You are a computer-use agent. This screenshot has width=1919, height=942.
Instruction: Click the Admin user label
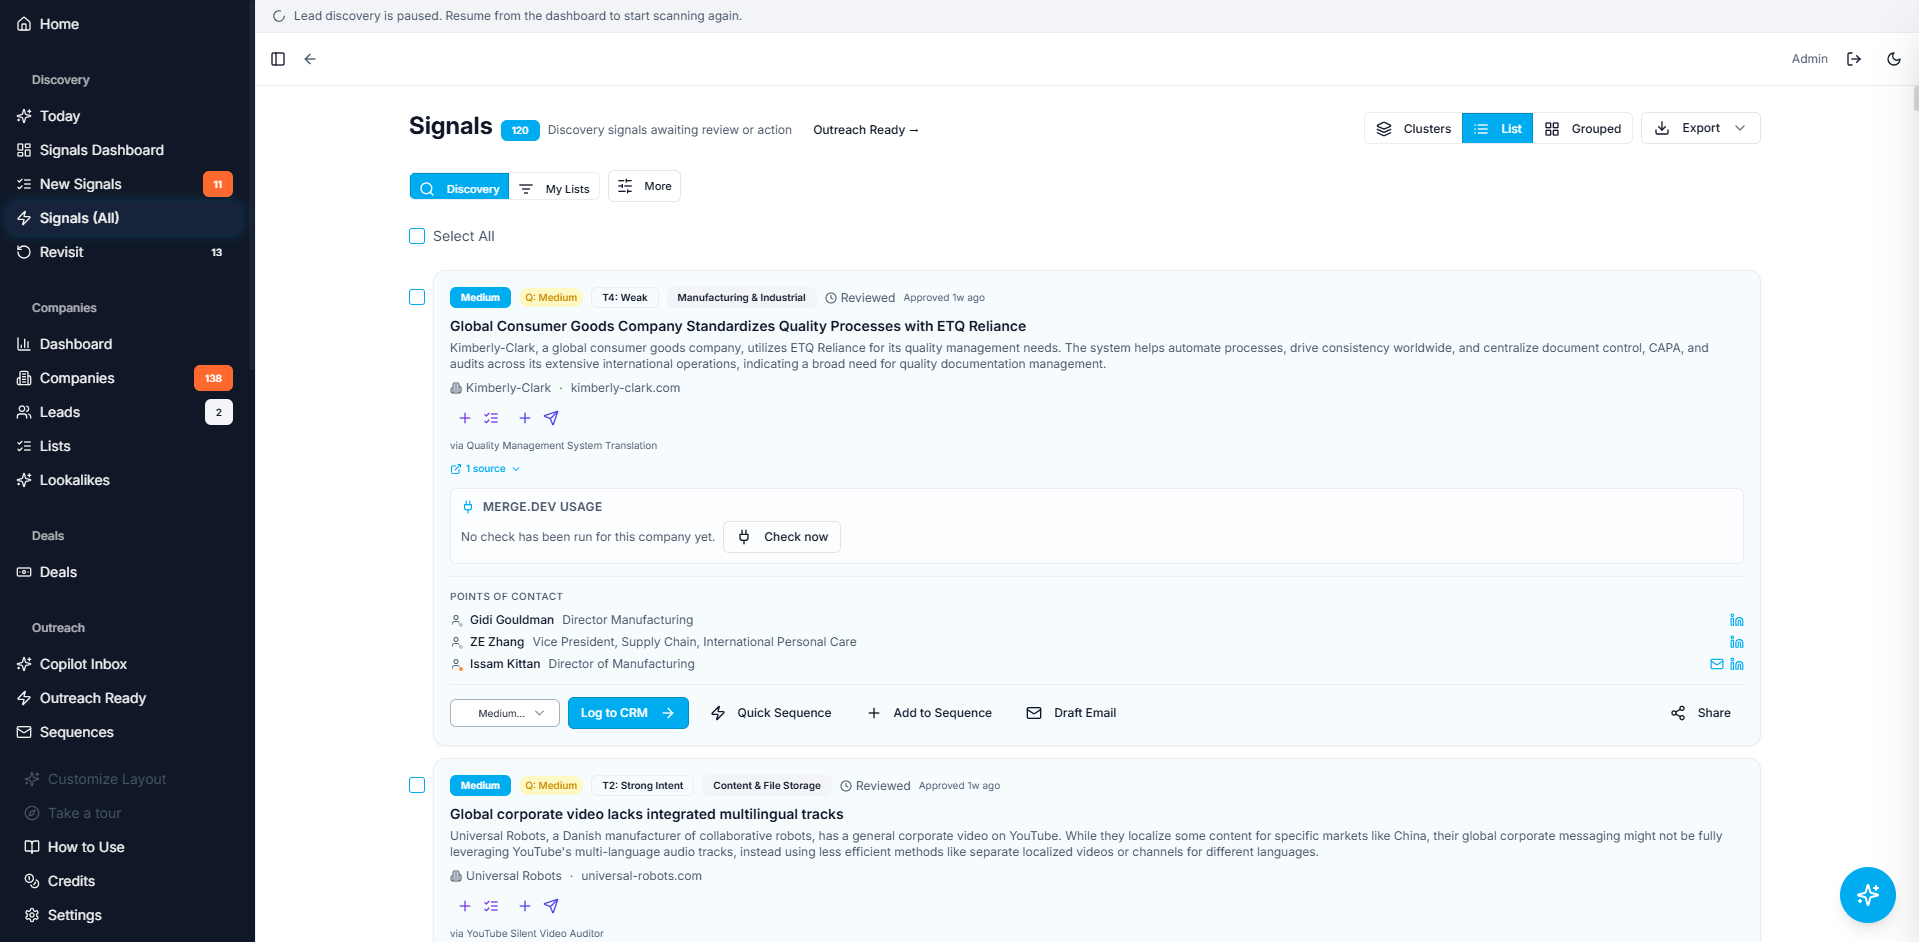(1810, 59)
